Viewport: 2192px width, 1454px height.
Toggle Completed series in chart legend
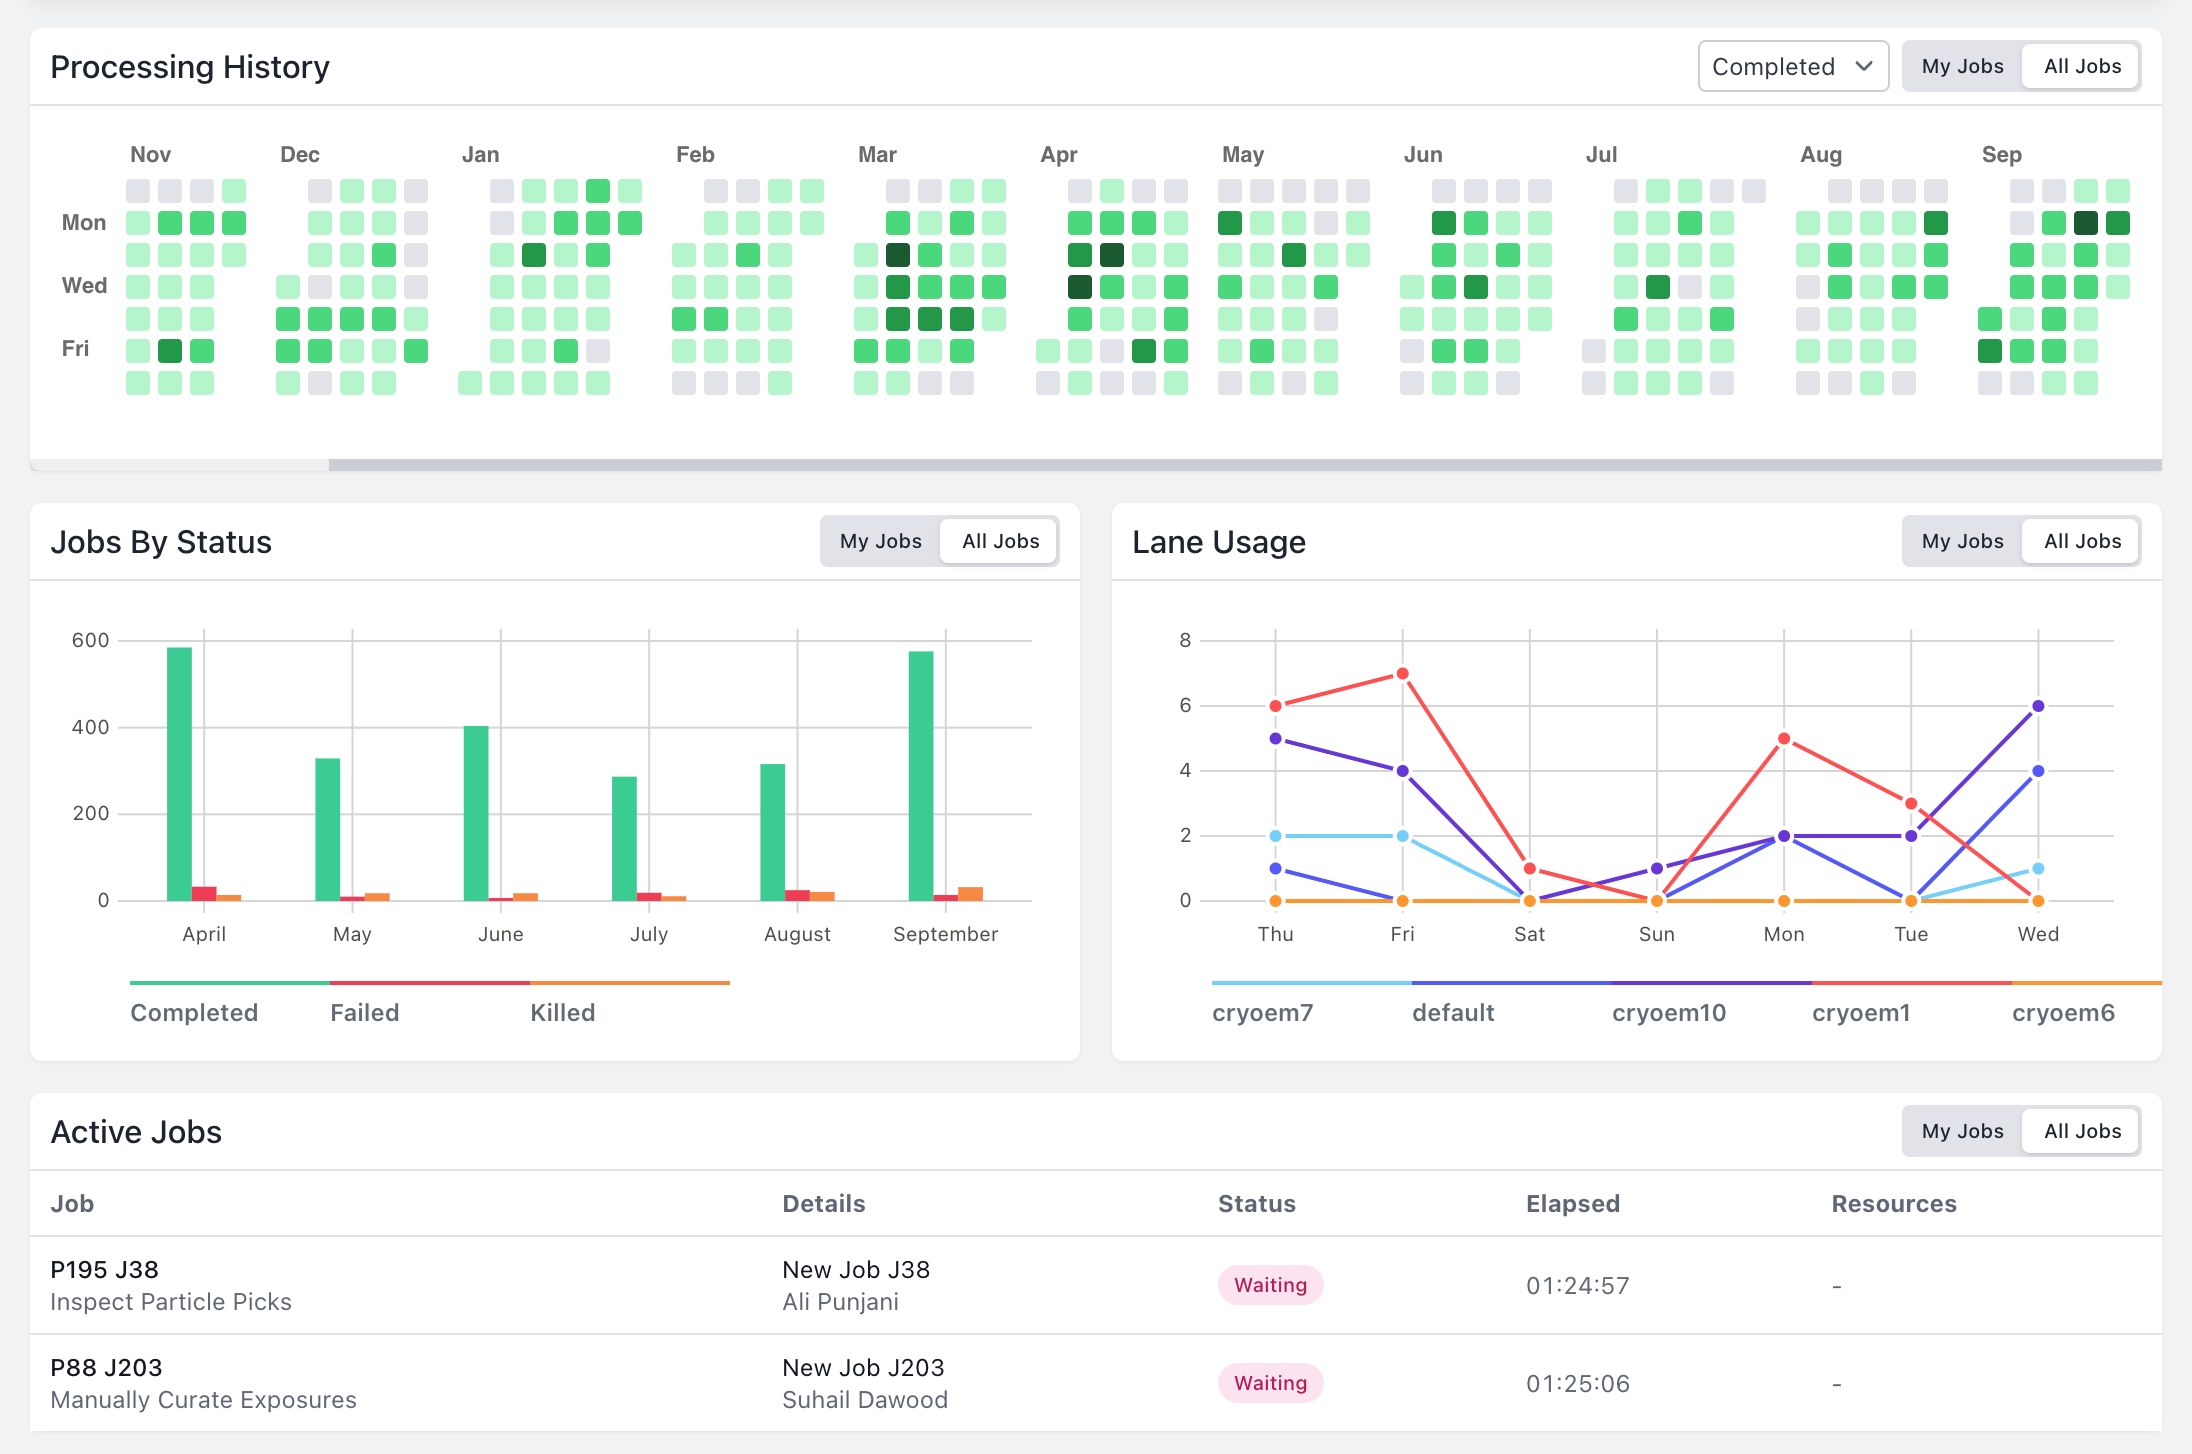(194, 1012)
